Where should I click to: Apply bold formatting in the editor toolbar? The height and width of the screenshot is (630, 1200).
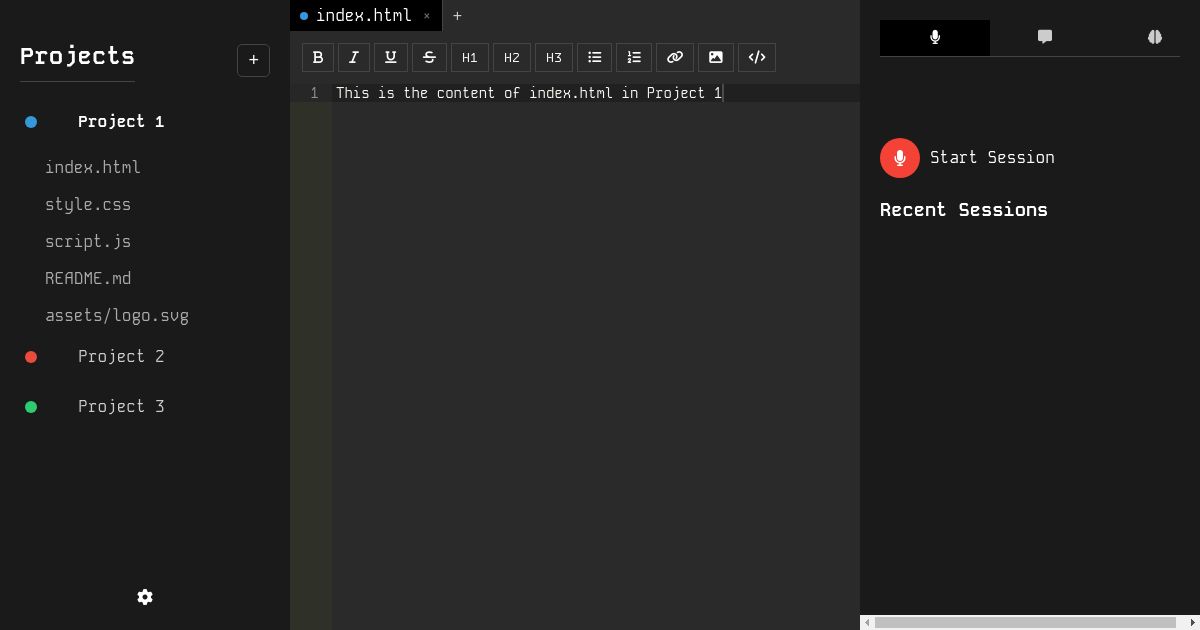[317, 57]
